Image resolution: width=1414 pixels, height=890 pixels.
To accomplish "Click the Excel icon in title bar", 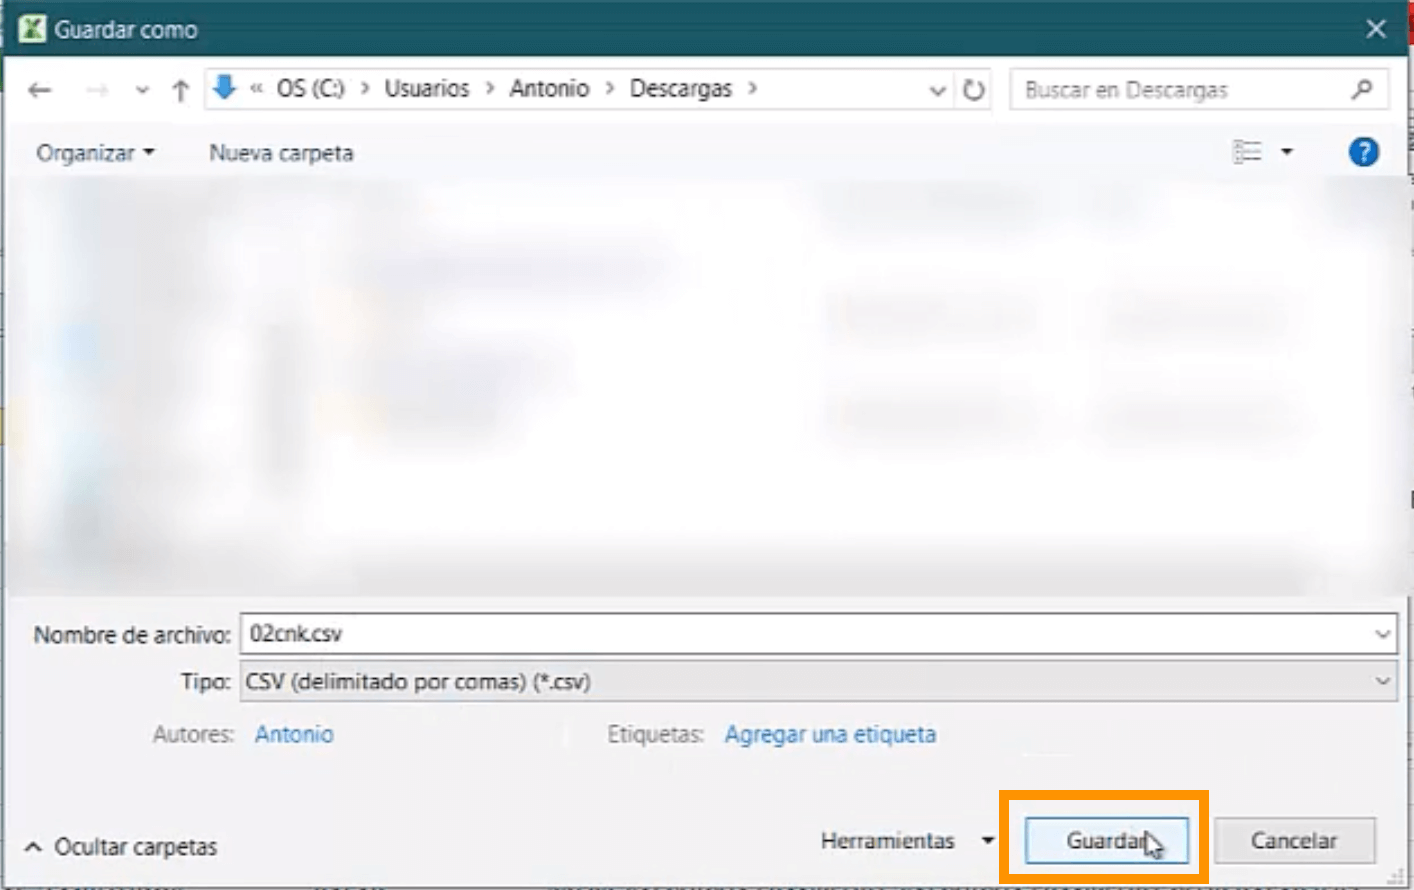I will click(32, 29).
